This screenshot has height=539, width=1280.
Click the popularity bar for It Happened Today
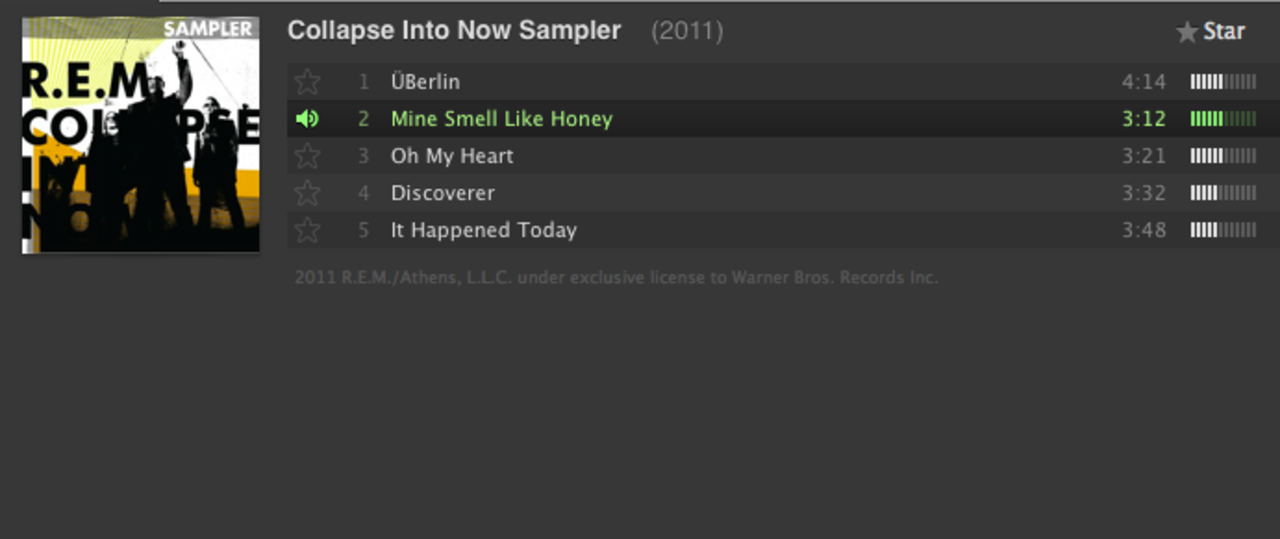[x=1223, y=230]
